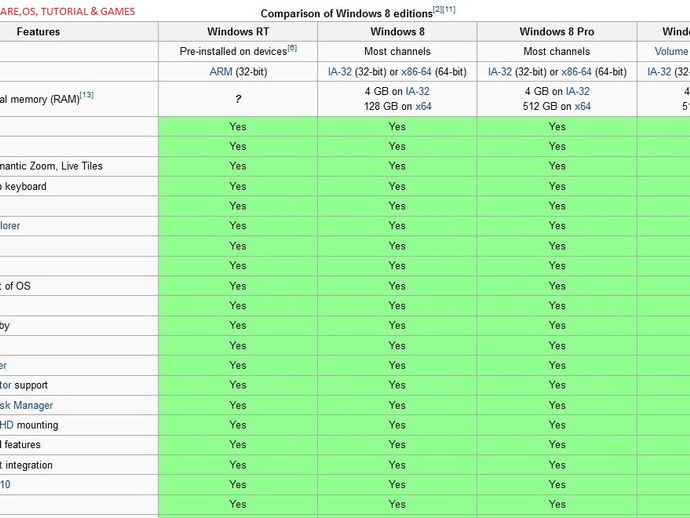Open the IA-32 architecture link in Windows 8 Pro column
This screenshot has height=518, width=690.
(500, 72)
